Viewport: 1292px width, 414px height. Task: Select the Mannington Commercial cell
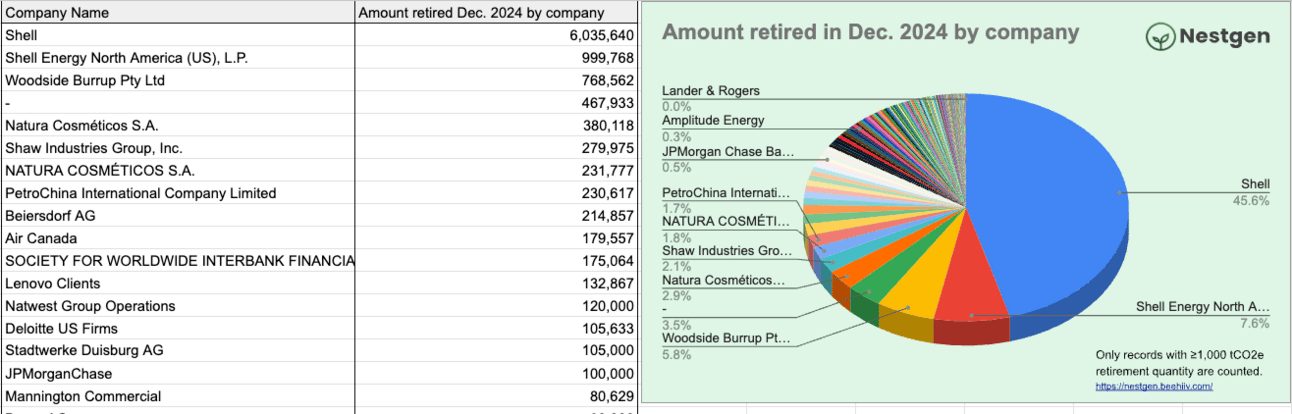(x=178, y=396)
